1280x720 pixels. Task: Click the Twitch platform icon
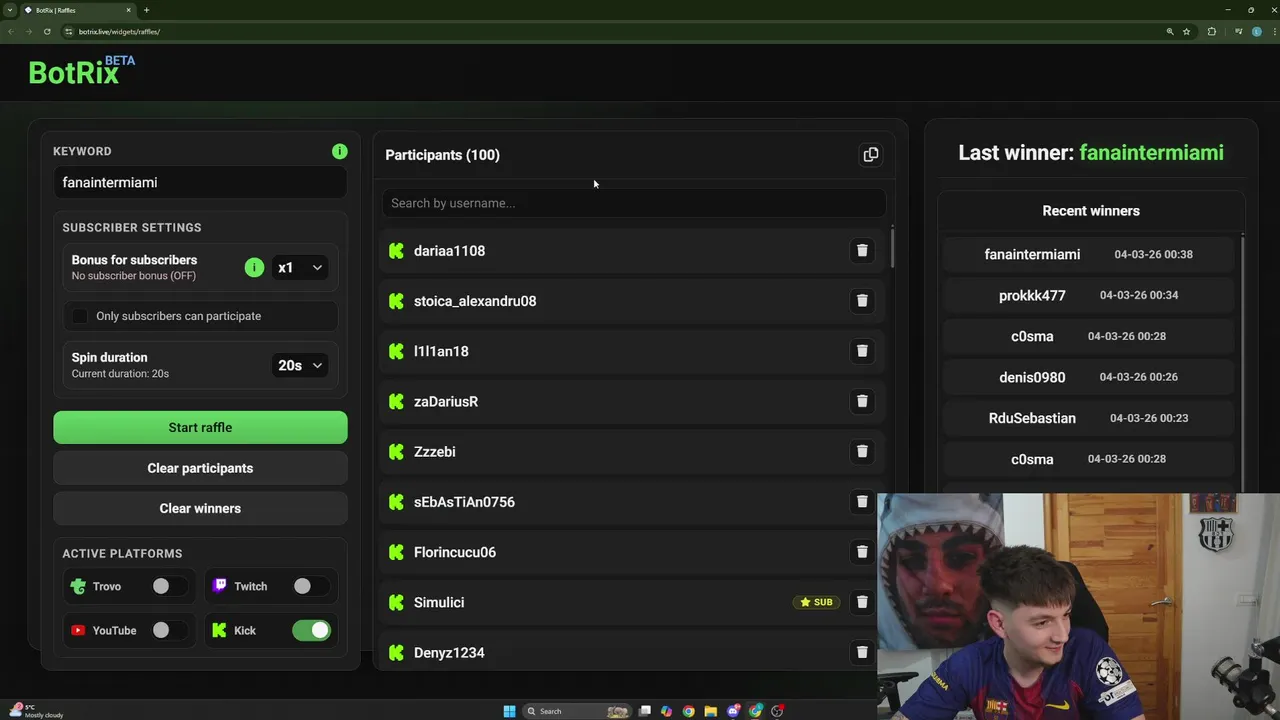tap(220, 586)
